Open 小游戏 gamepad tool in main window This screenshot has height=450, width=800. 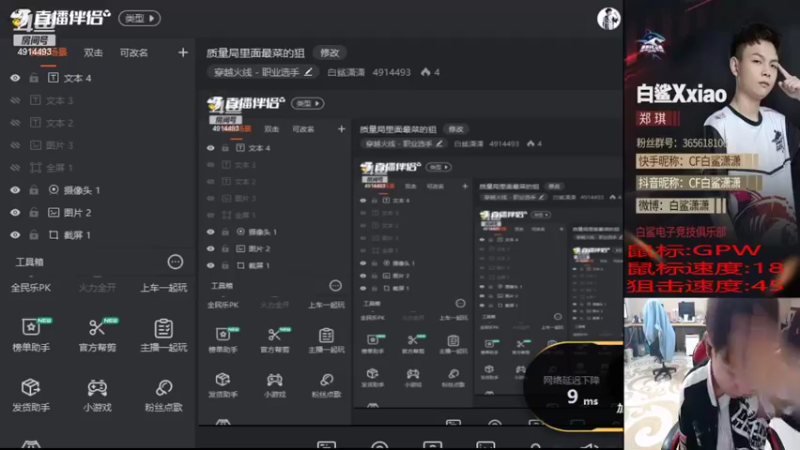(97, 394)
